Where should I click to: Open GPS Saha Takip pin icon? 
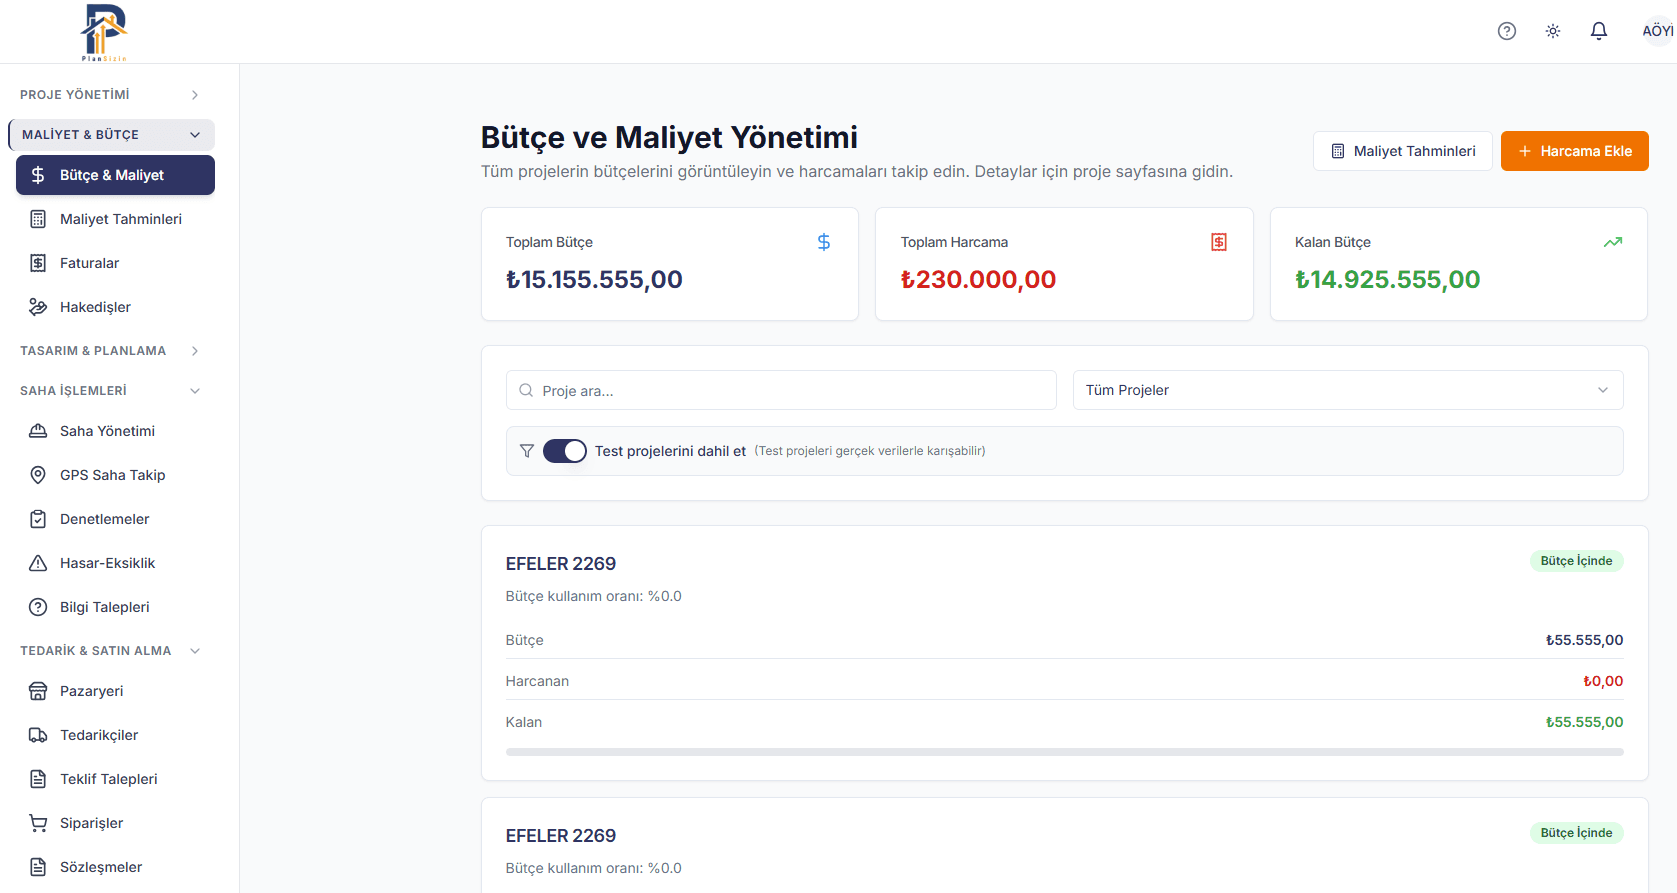pos(38,475)
